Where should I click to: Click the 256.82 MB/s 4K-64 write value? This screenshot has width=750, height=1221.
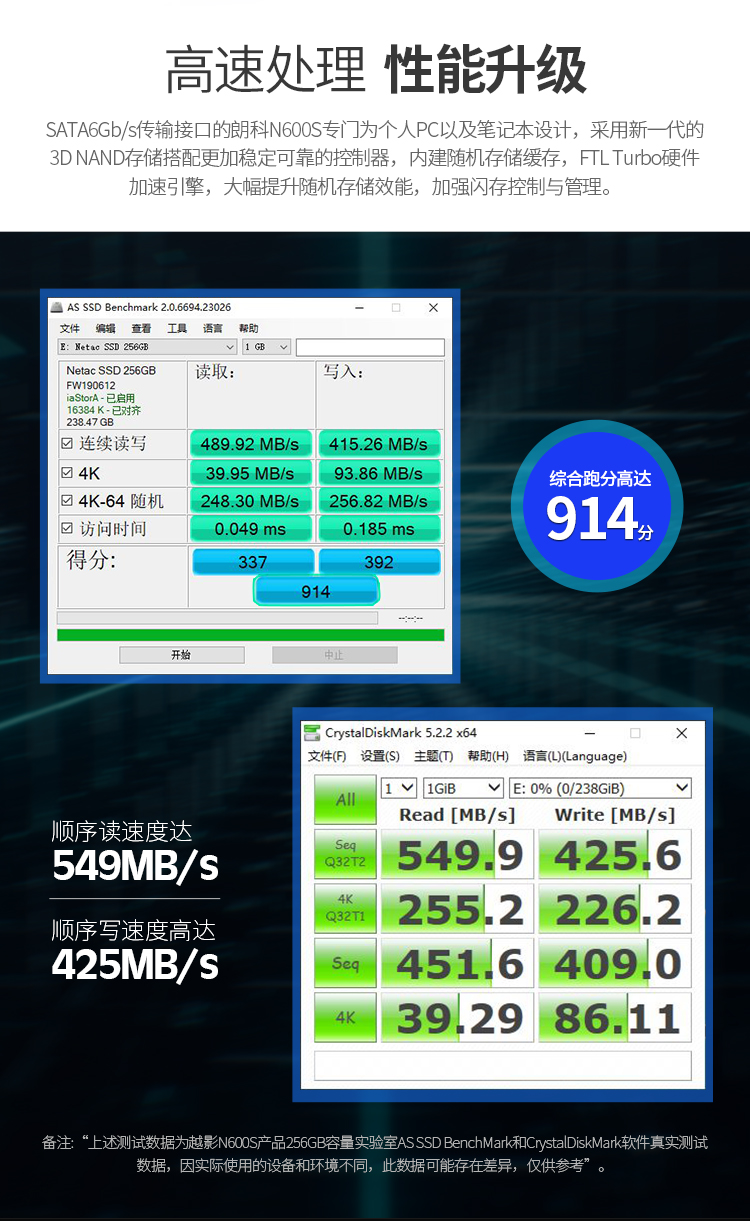[x=379, y=501]
